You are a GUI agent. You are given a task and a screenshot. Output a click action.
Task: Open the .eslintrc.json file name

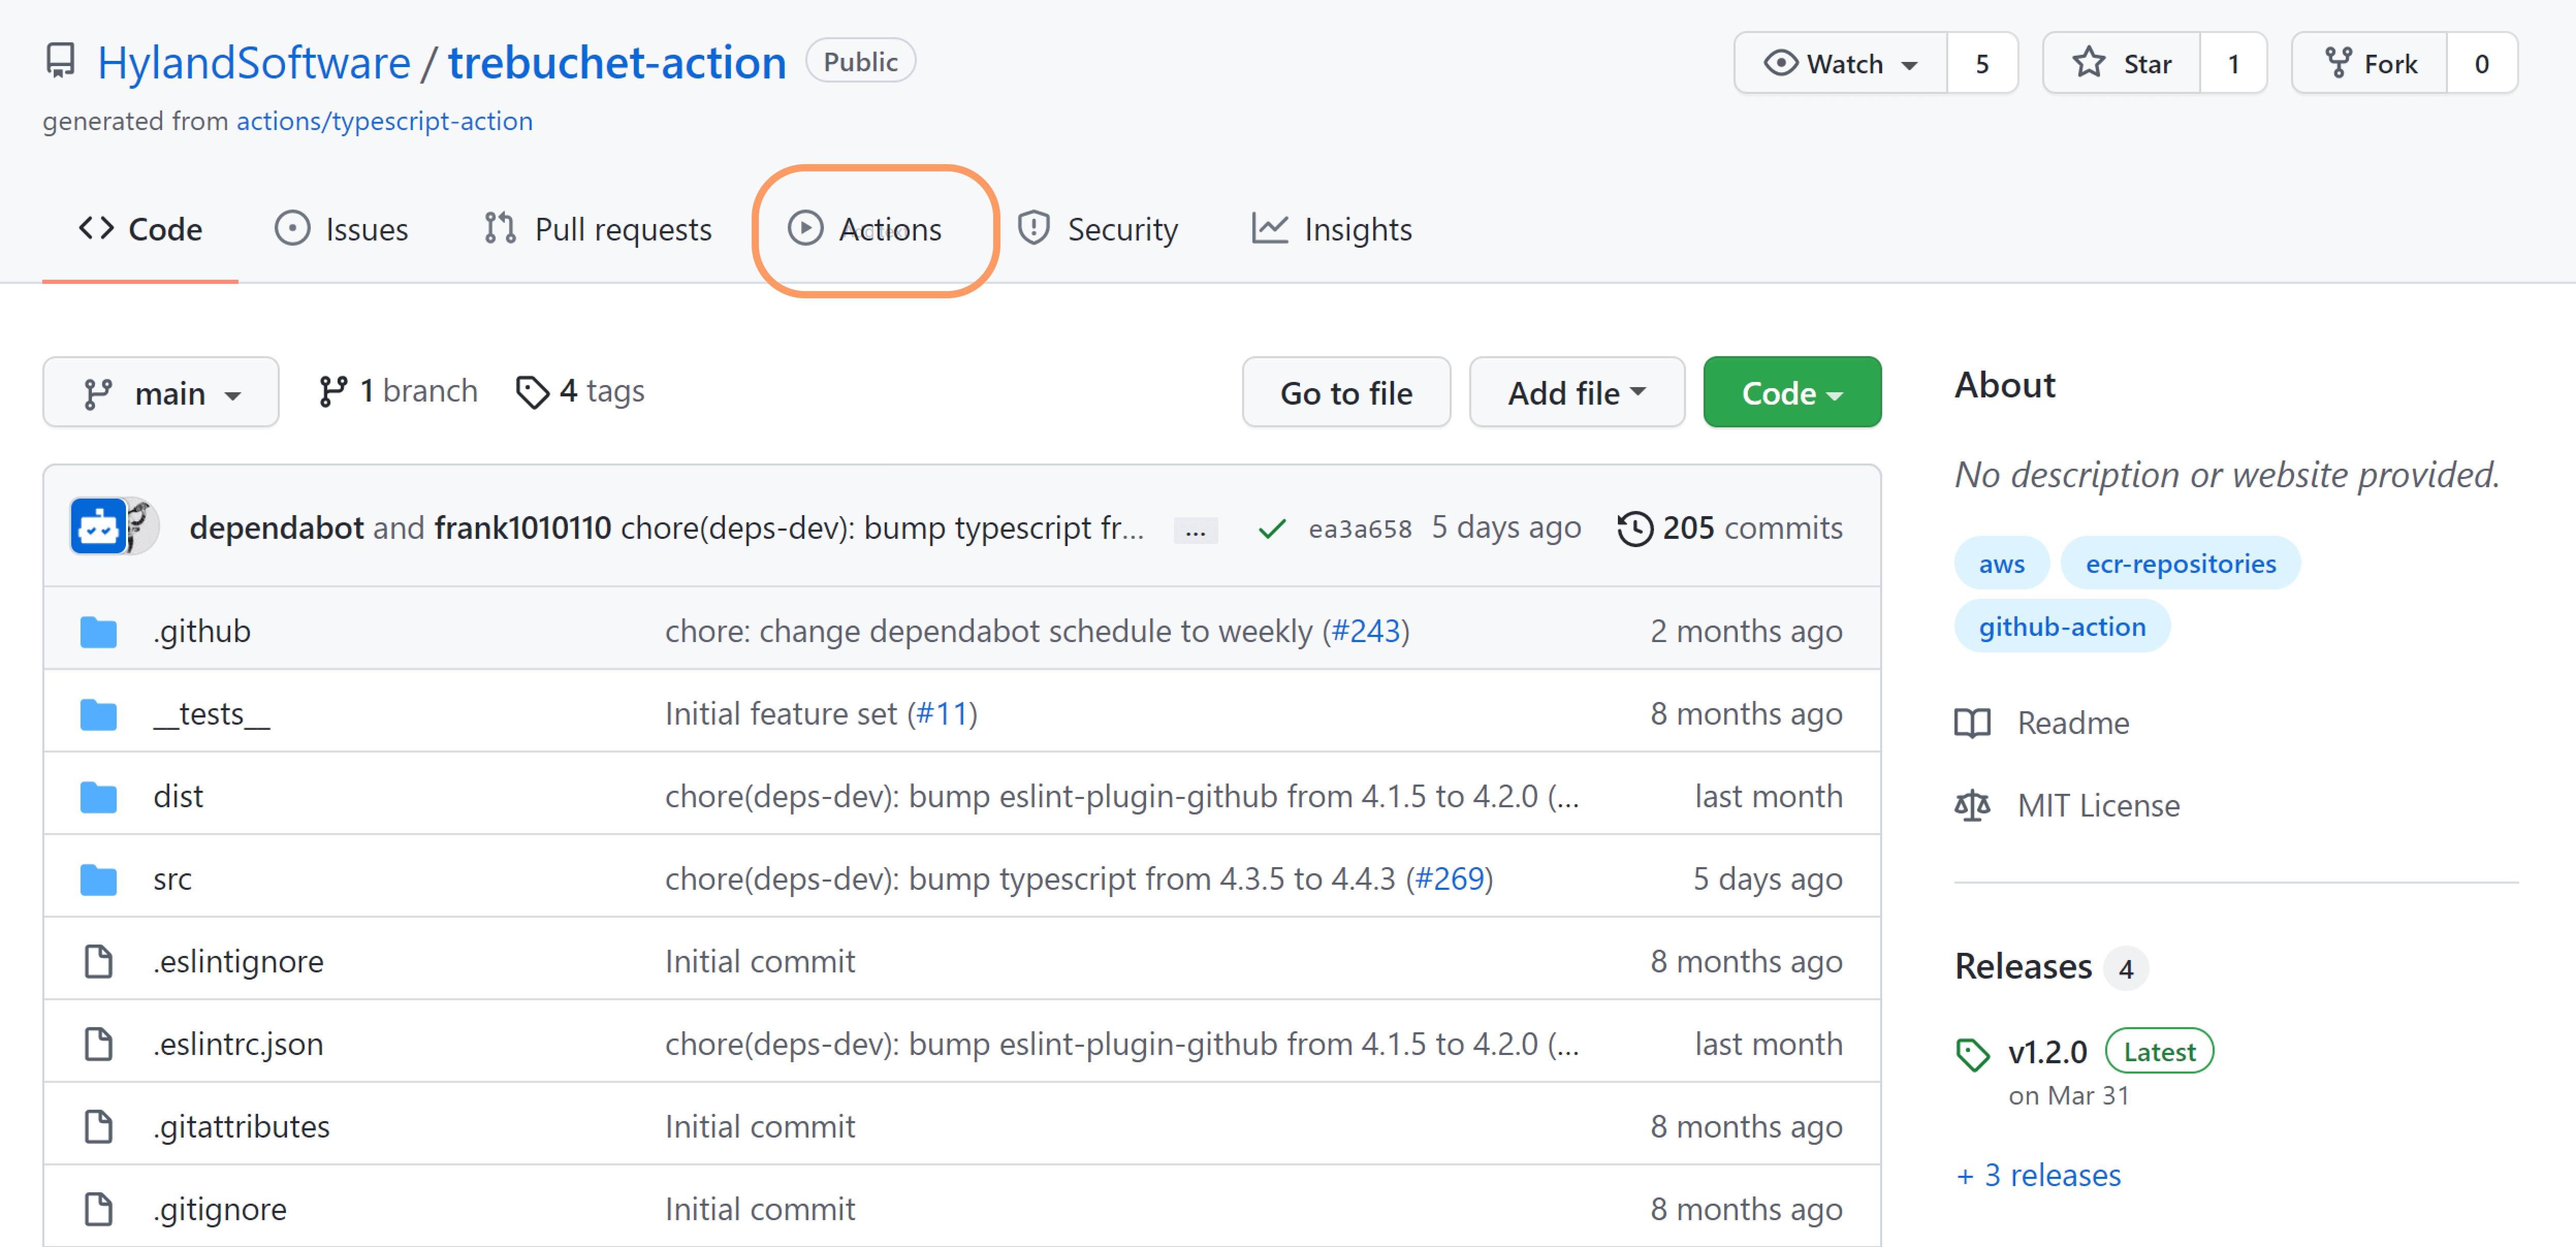(x=238, y=1044)
